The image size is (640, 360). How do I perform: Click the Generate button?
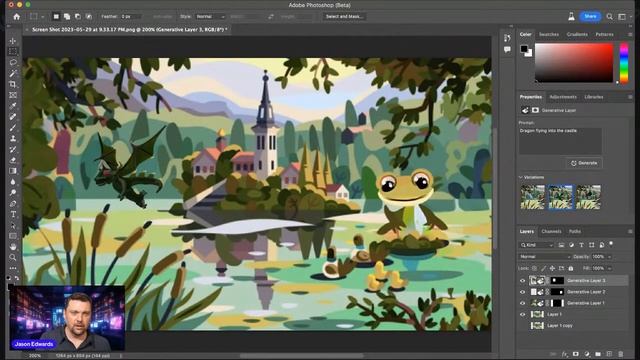click(584, 163)
